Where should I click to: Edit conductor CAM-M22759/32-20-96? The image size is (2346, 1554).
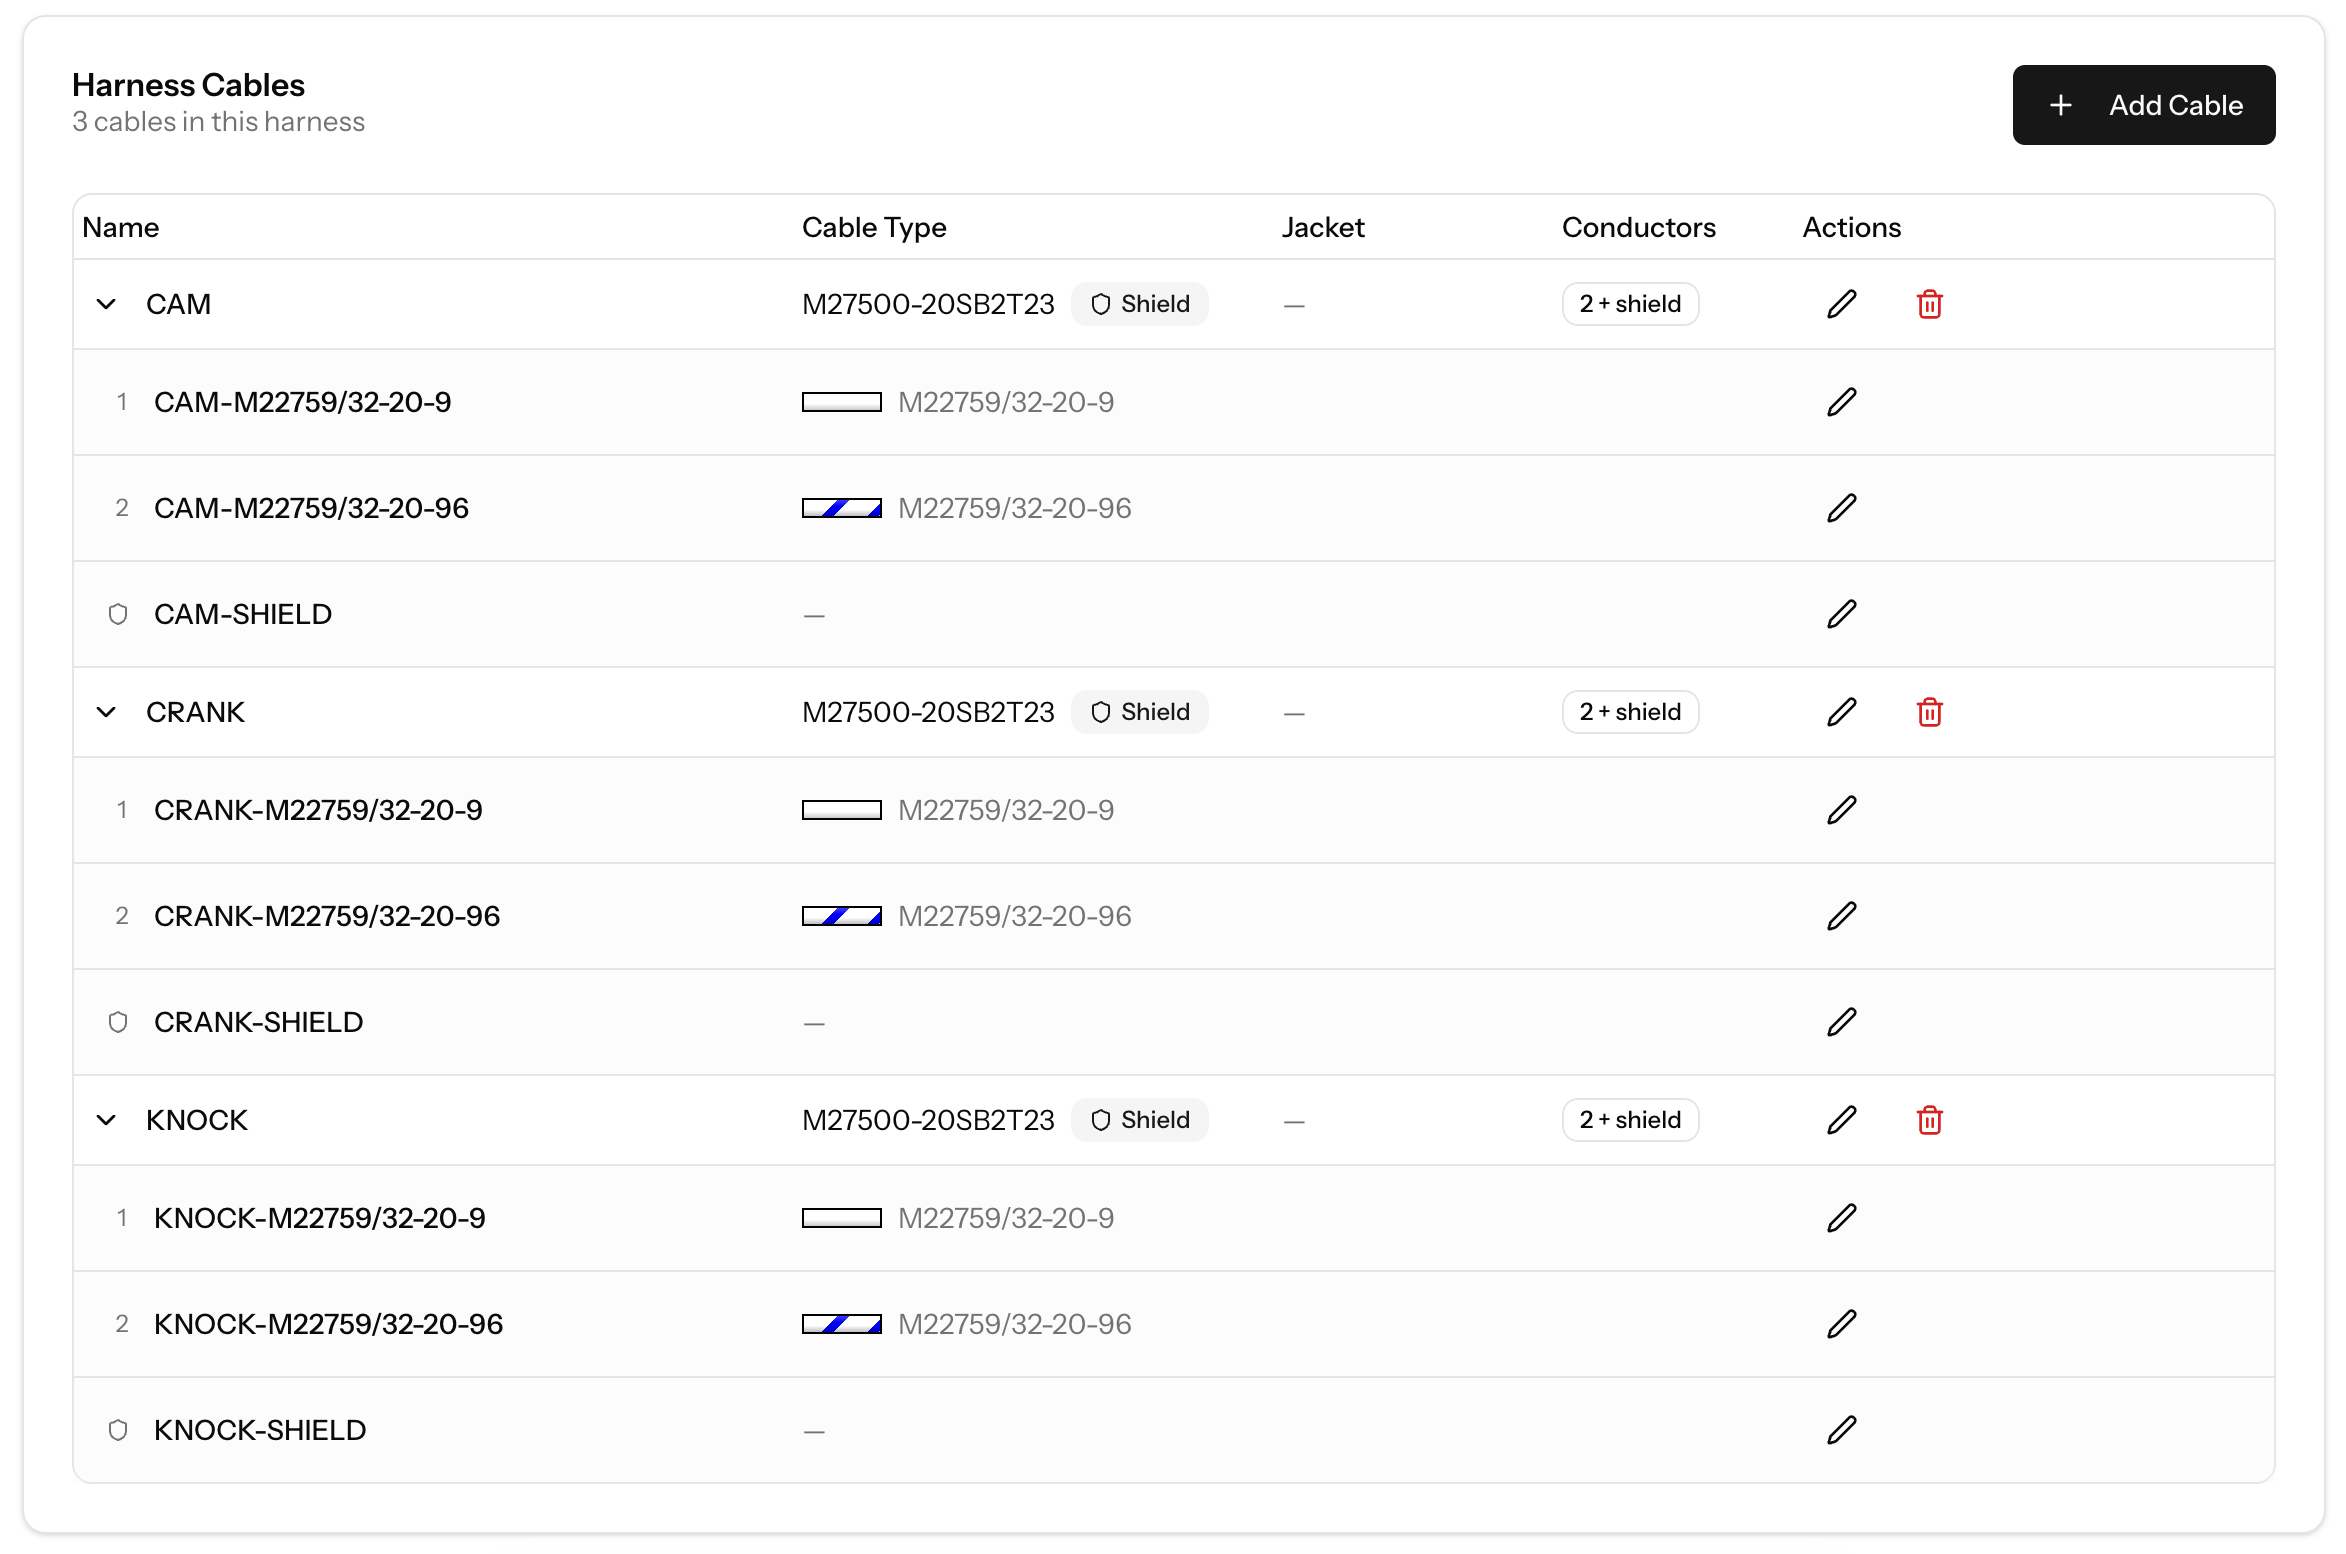1842,508
